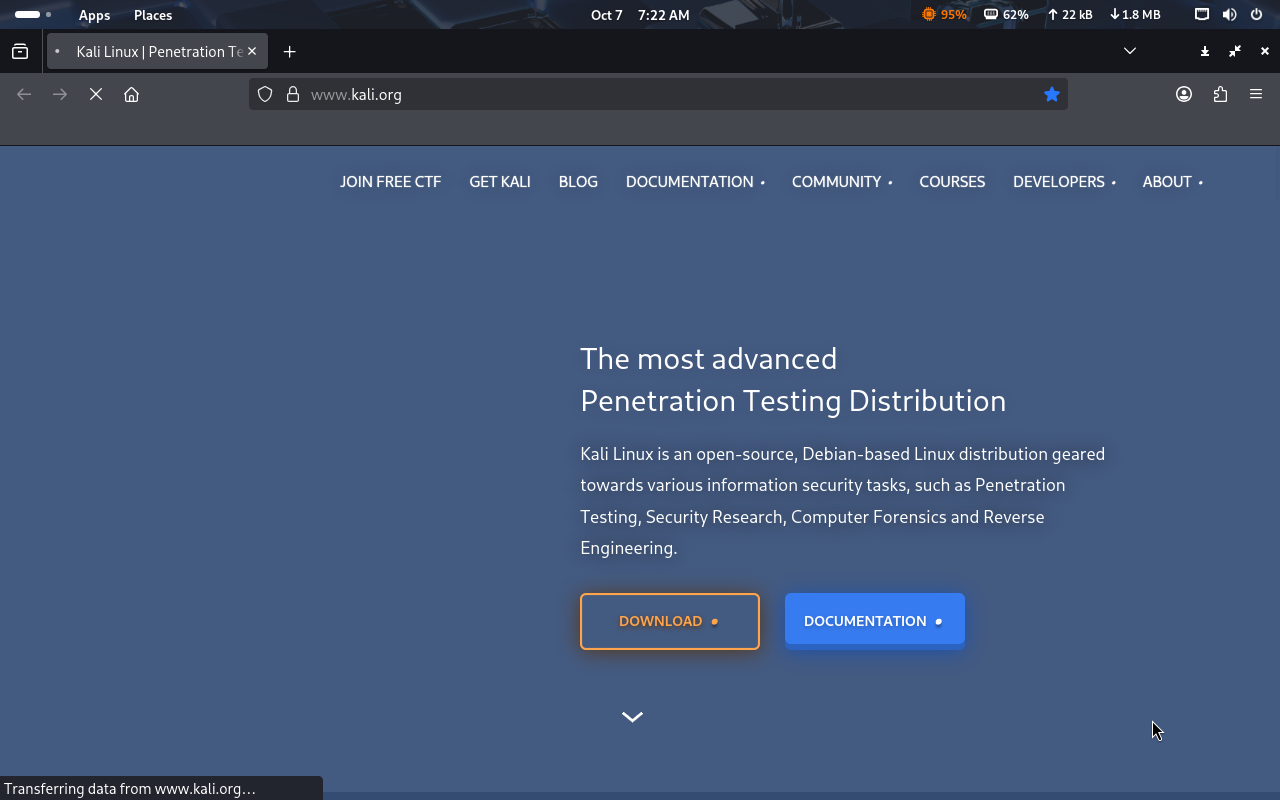Go to the Firefox home page icon
The height and width of the screenshot is (800, 1280).
pyautogui.click(x=131, y=94)
